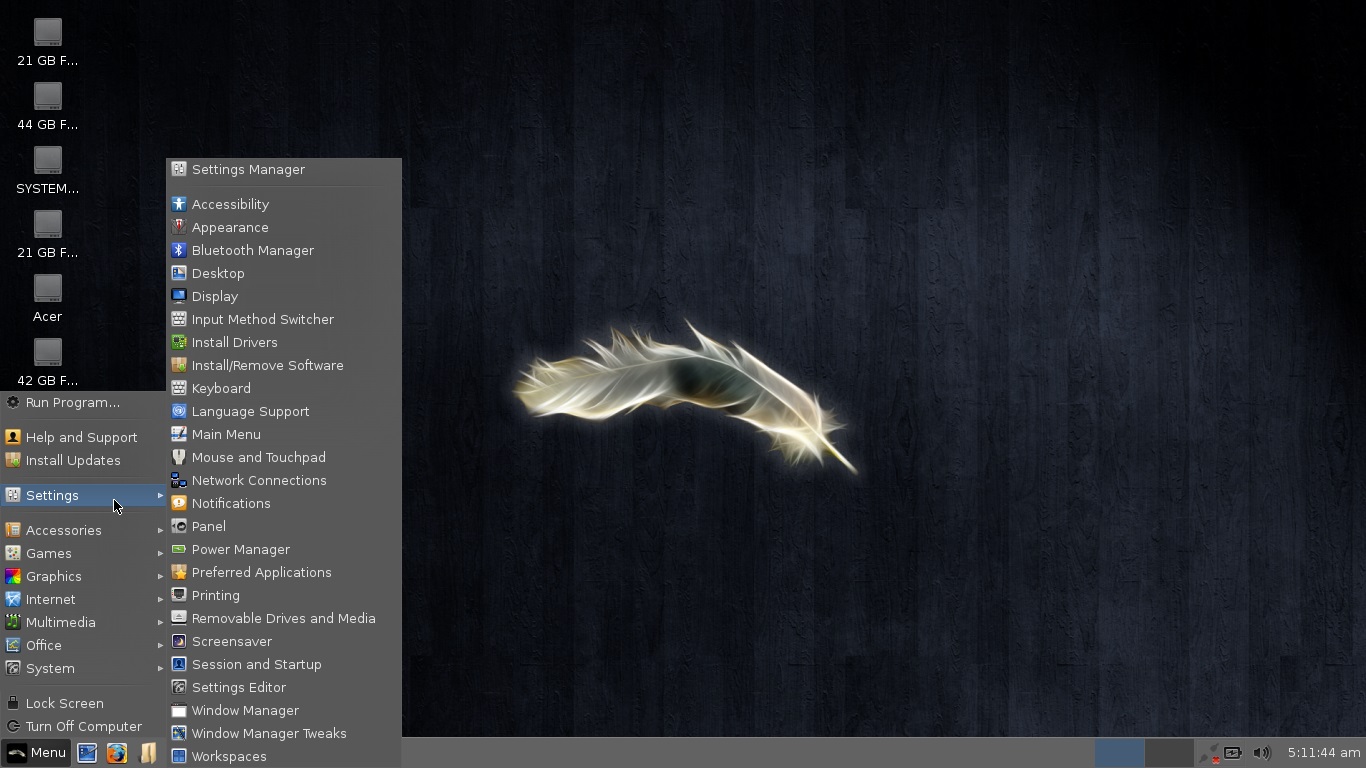
Task: Click the Lock Screen padlock icon
Action: [13, 703]
